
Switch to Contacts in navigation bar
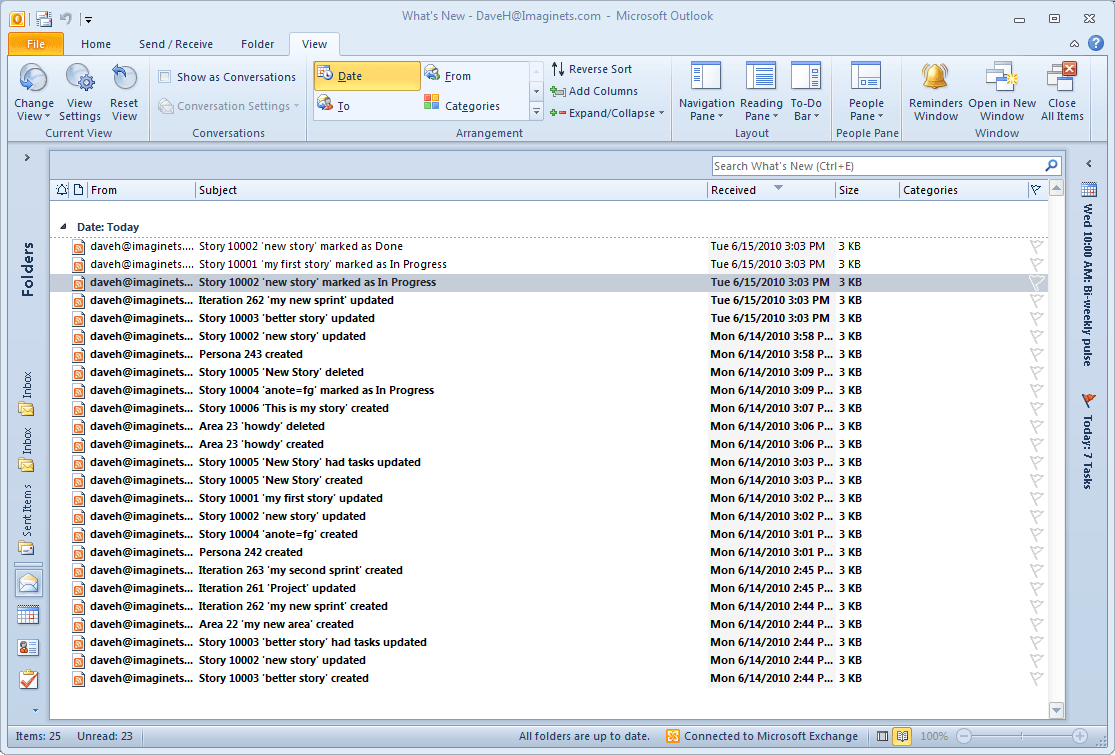(28, 648)
